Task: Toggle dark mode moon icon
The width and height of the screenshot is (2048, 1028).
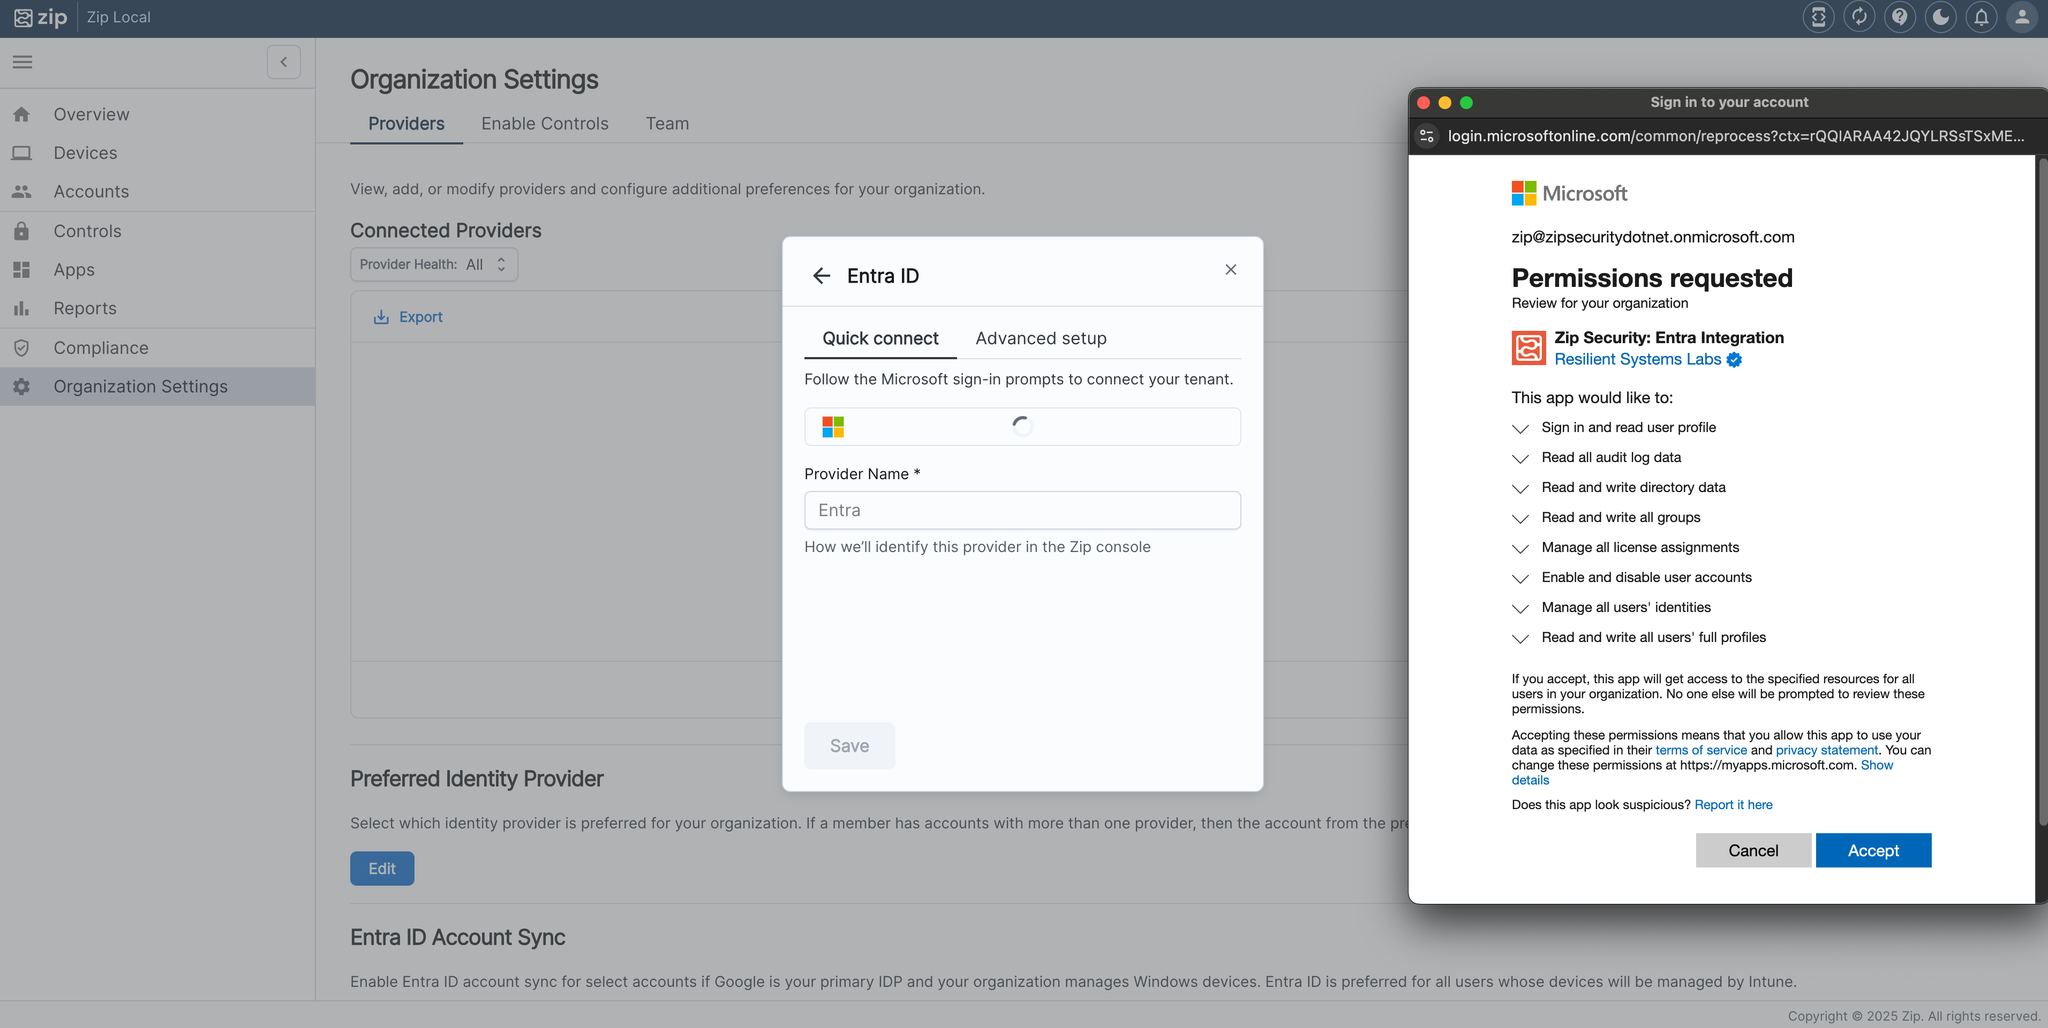Action: point(1940,17)
